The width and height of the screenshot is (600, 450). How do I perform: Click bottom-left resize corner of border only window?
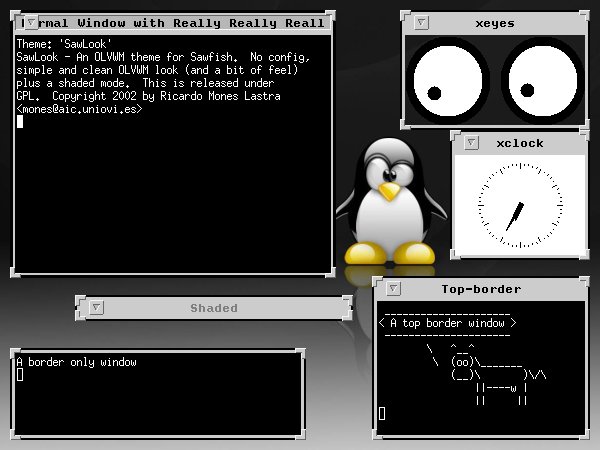point(15,434)
